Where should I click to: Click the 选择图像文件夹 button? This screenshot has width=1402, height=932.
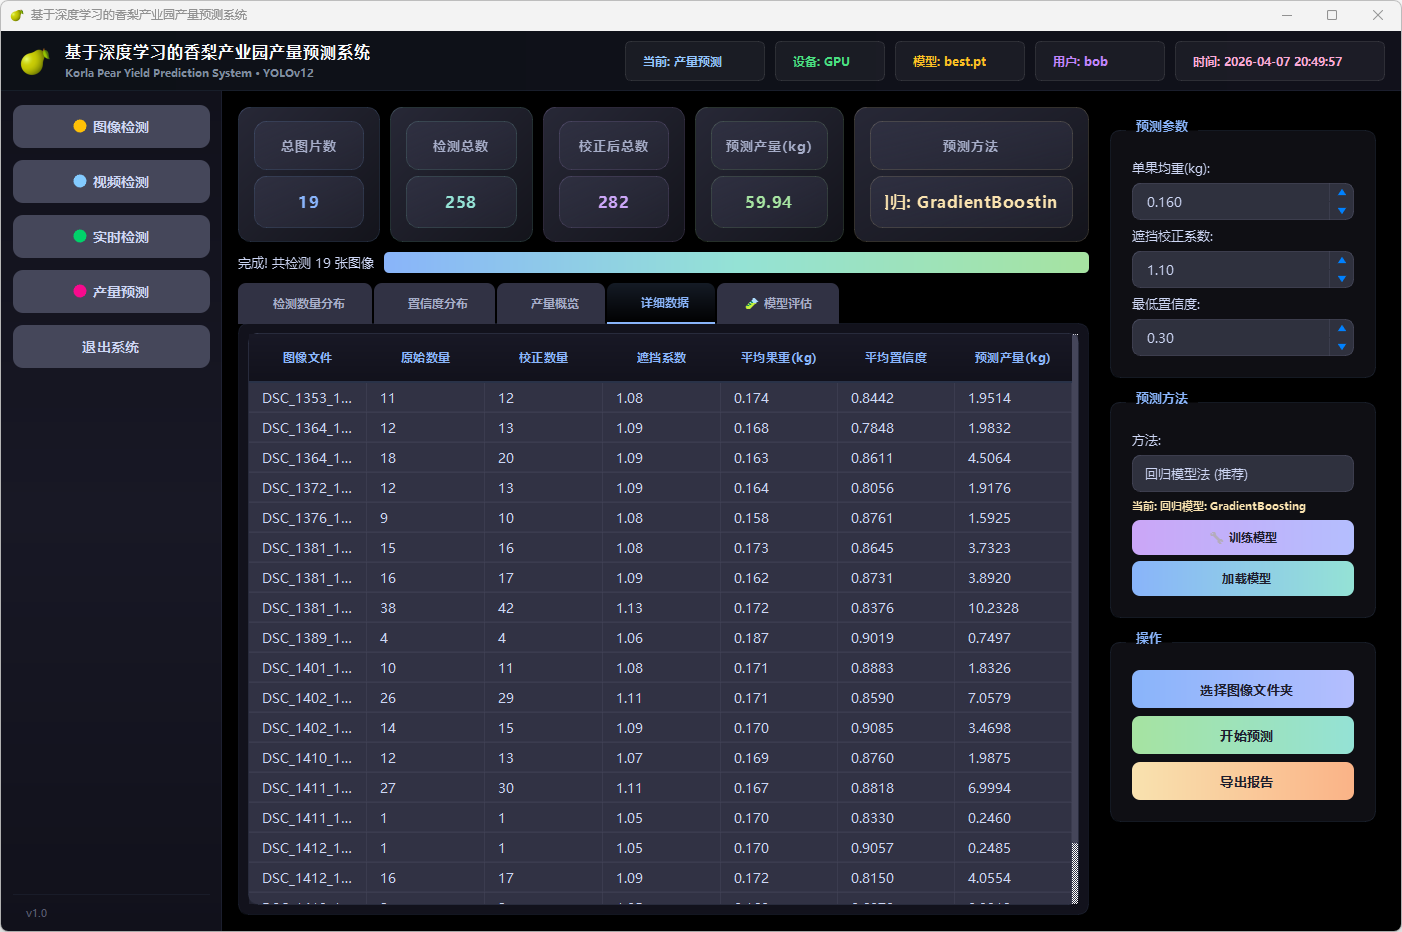coord(1242,690)
